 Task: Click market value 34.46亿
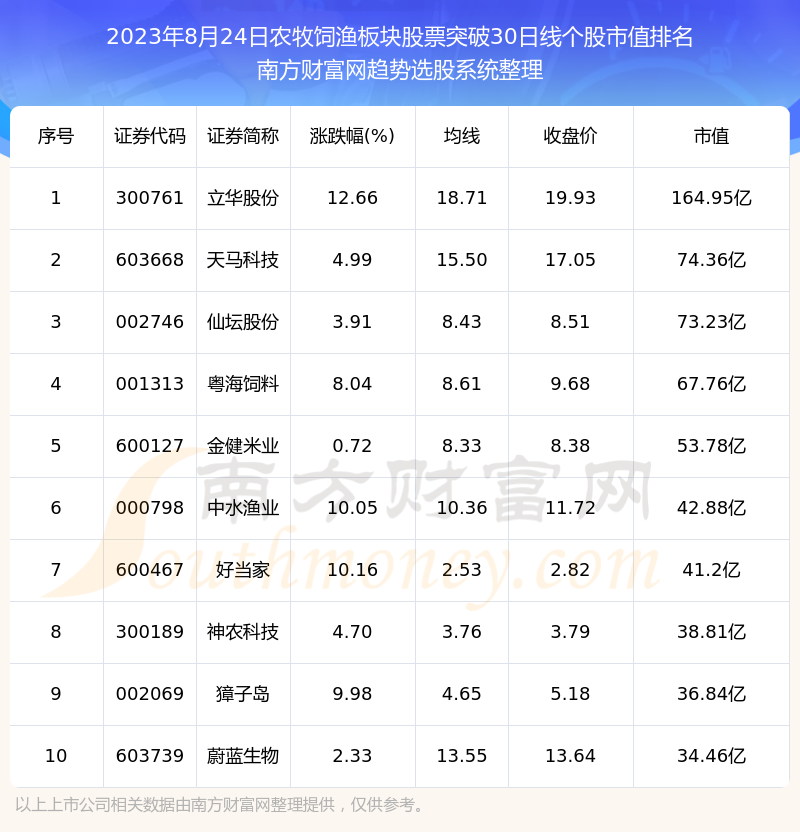click(711, 756)
